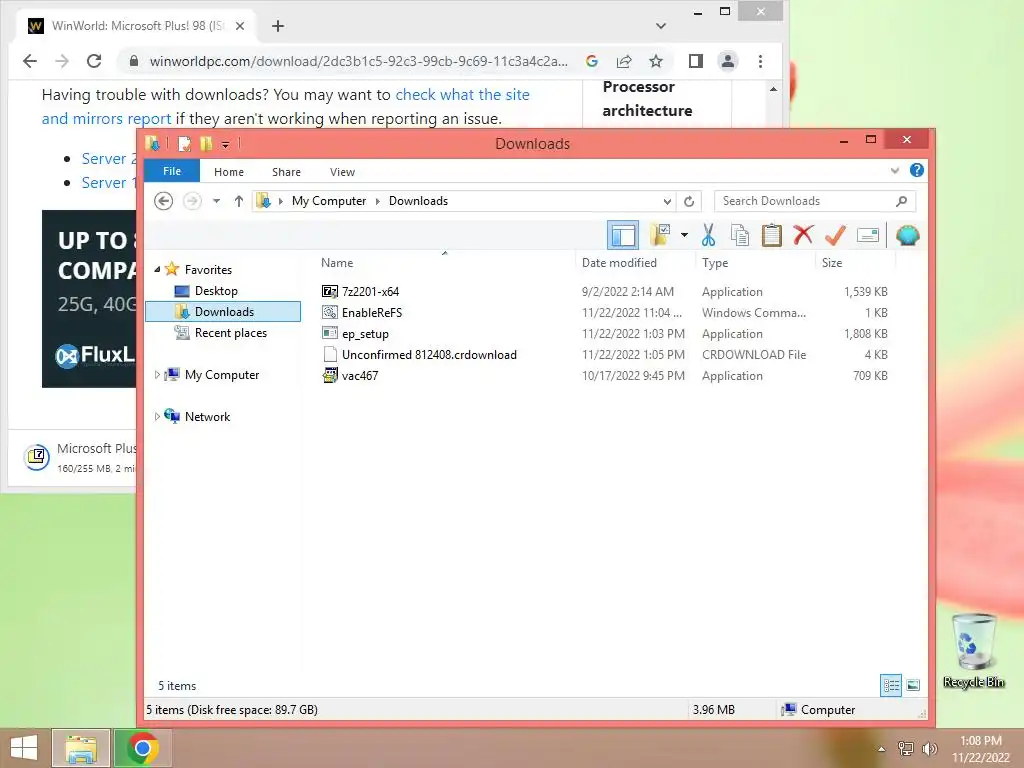Image resolution: width=1024 pixels, height=768 pixels.
Task: Expand Network tree node
Action: pyautogui.click(x=157, y=417)
